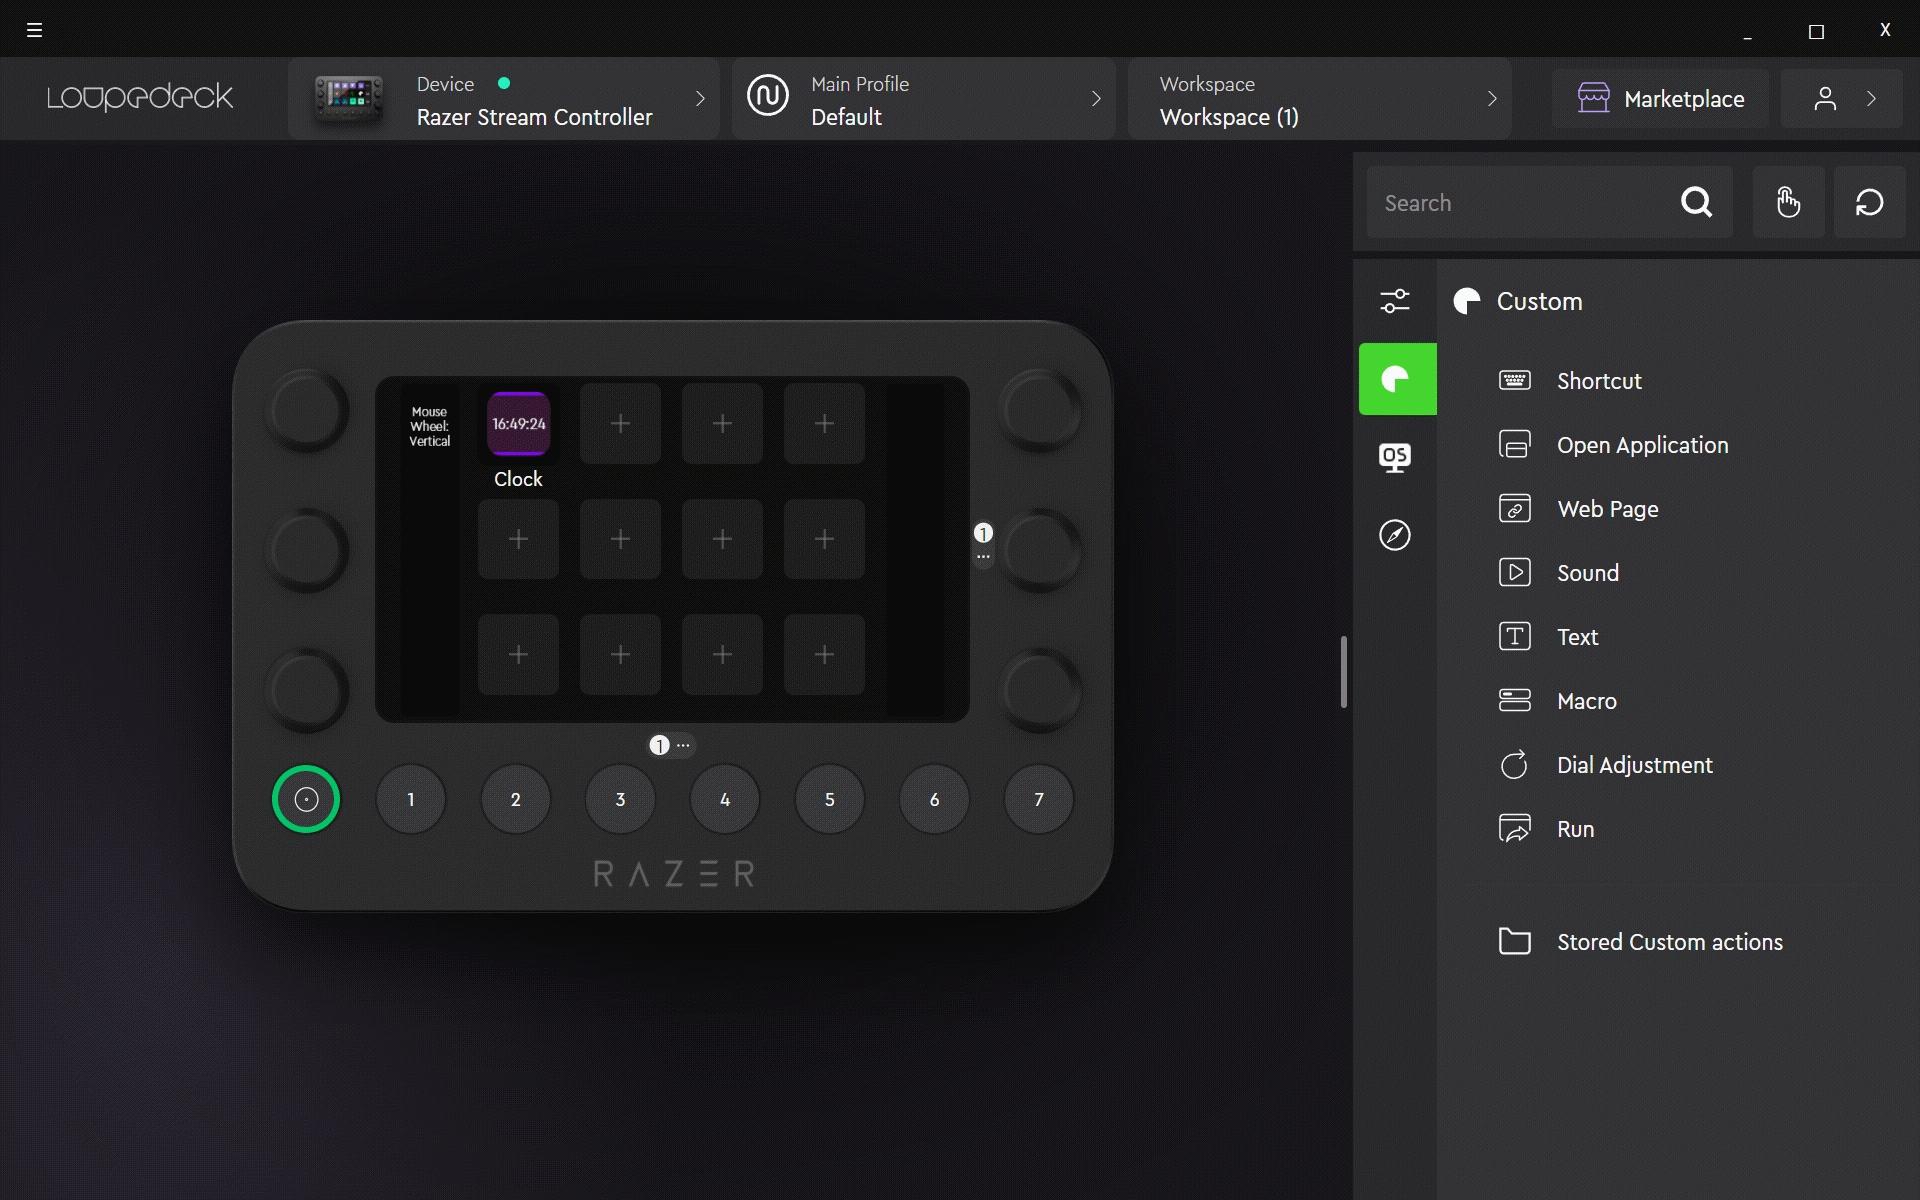Click the Clock label text
The image size is (1920, 1200).
click(x=518, y=479)
